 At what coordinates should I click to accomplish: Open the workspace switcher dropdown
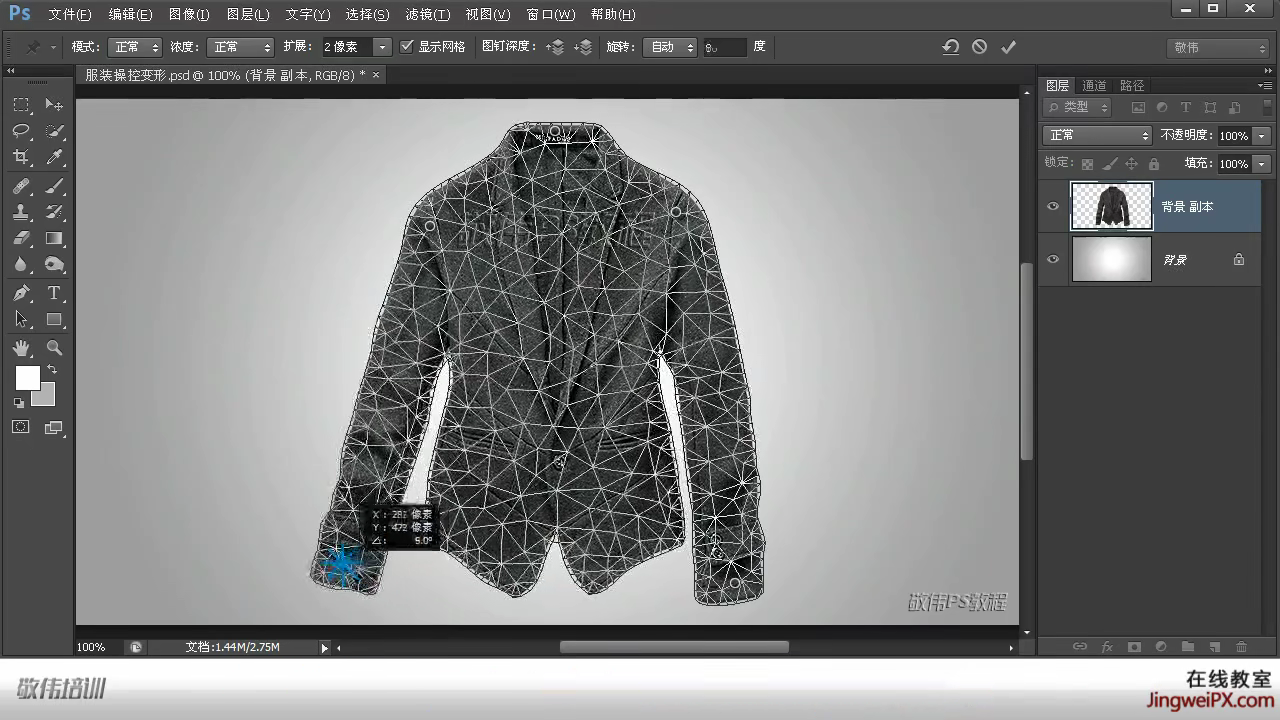pos(1218,48)
